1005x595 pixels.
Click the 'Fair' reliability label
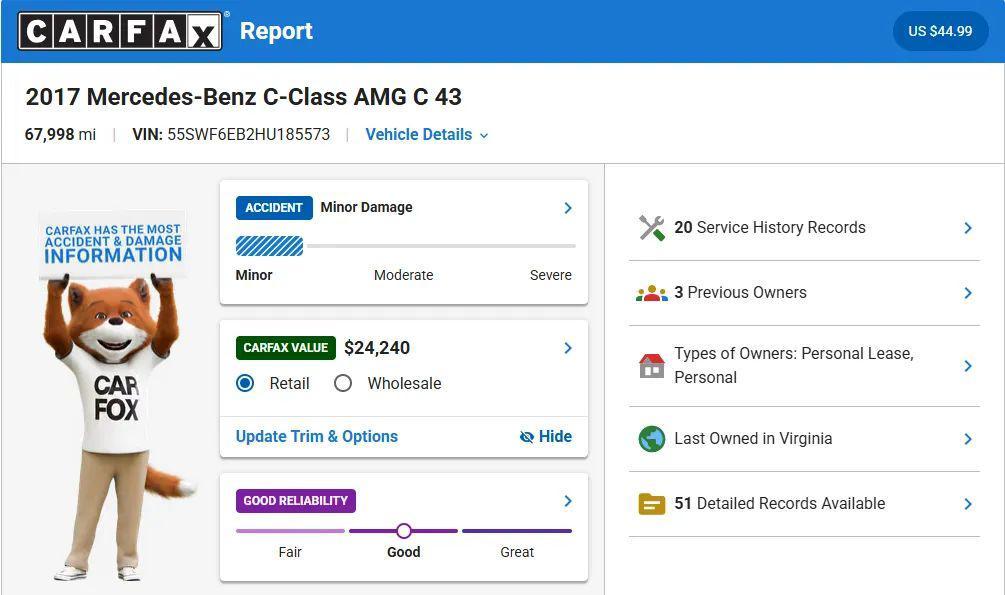coord(290,552)
